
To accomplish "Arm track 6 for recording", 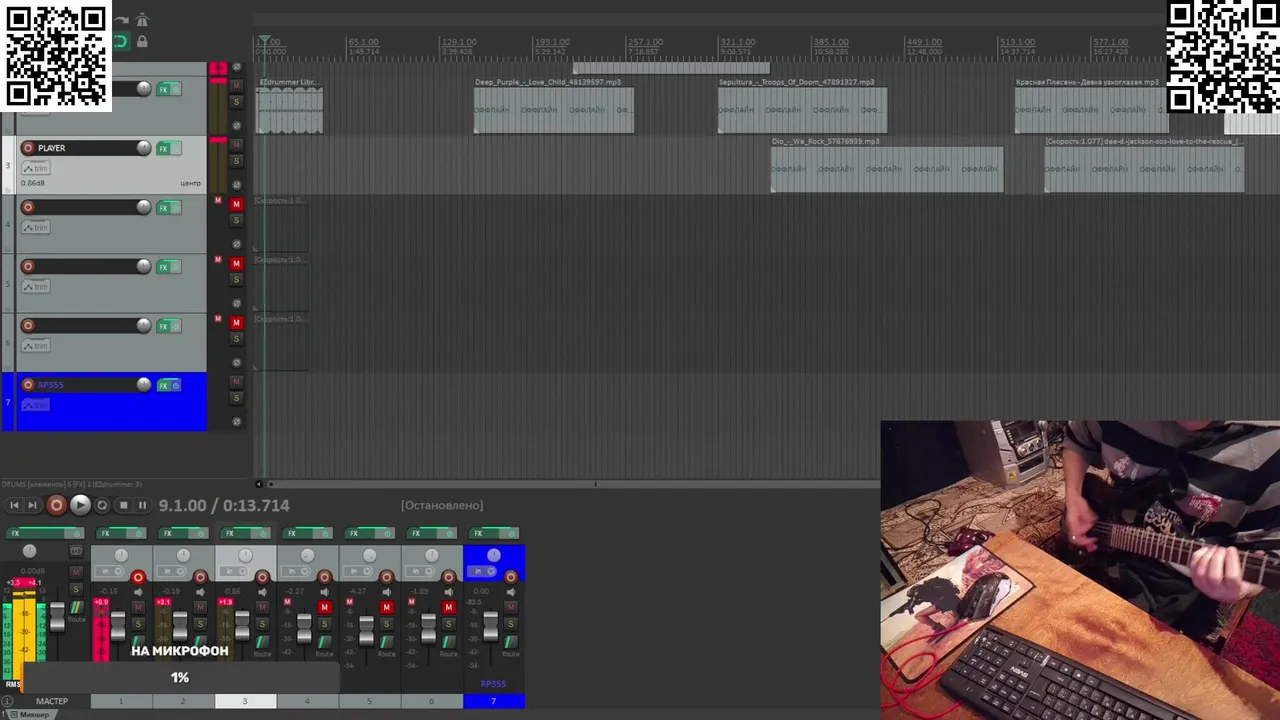I will [28, 325].
